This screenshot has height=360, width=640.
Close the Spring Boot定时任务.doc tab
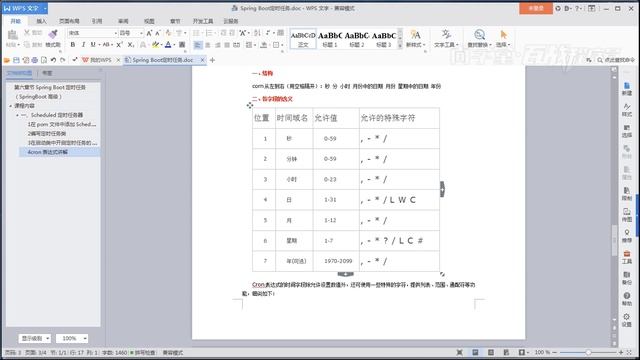click(202, 60)
